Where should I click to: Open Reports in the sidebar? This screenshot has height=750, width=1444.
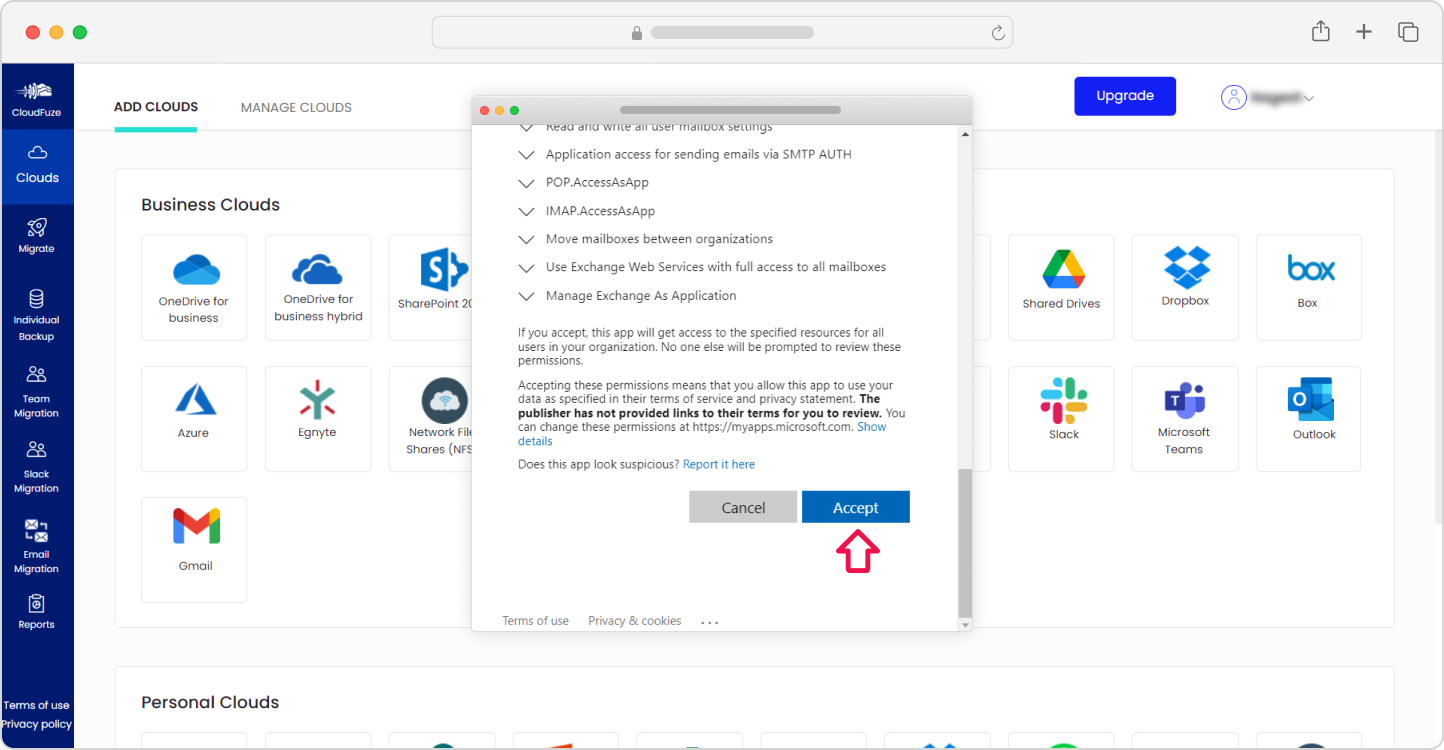(x=37, y=612)
